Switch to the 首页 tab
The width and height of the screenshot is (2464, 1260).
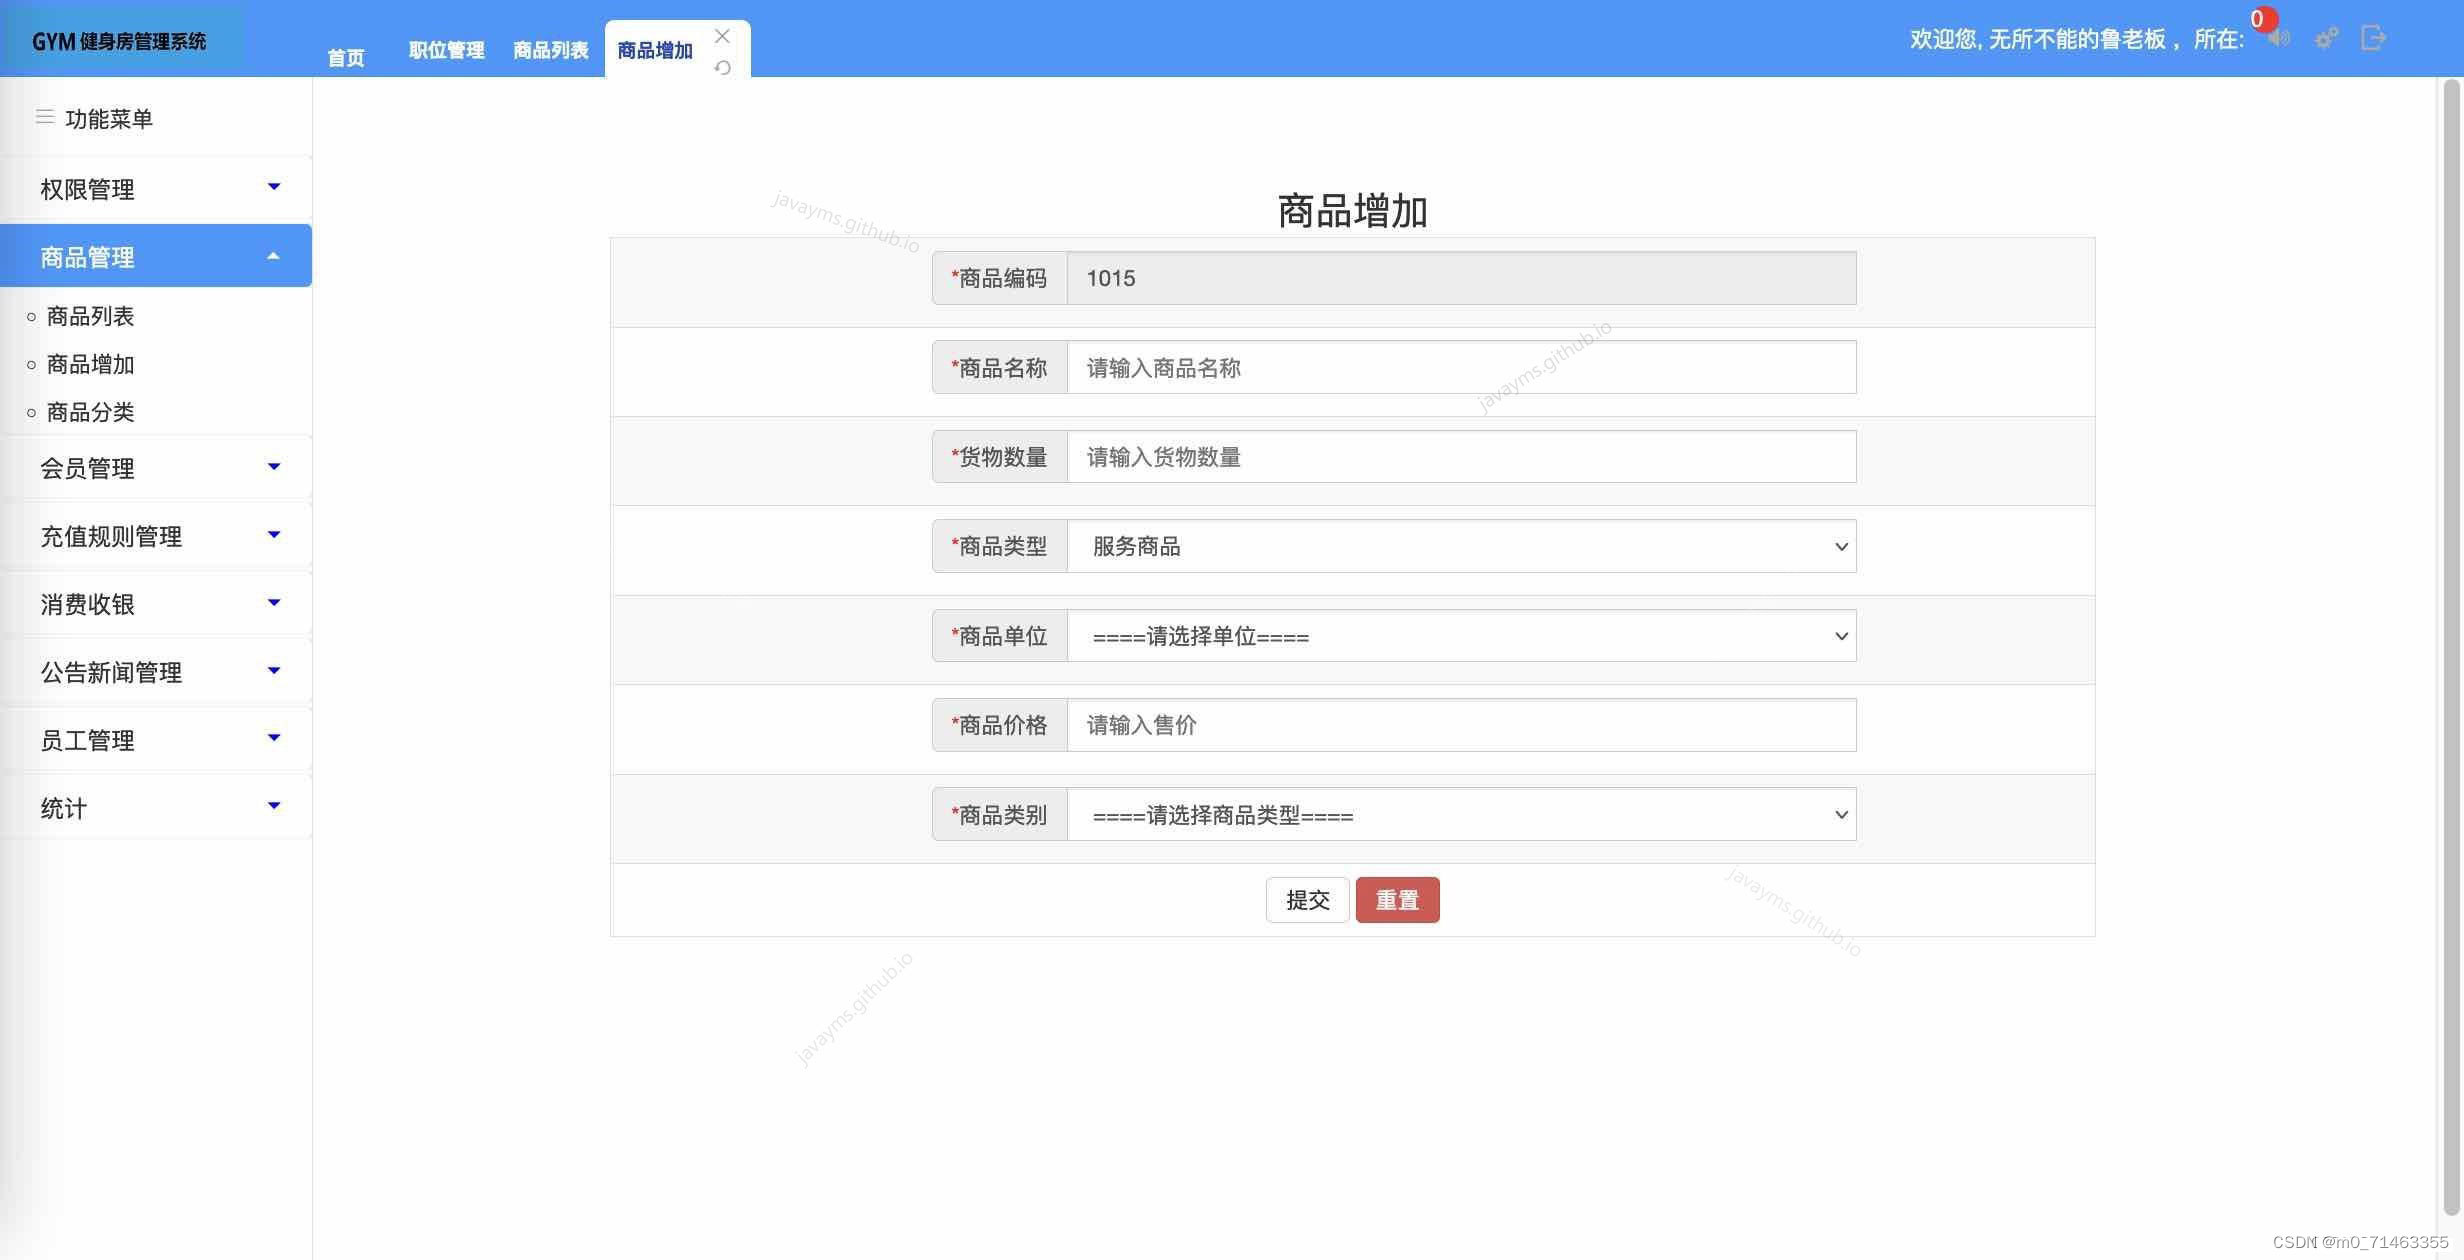[x=346, y=58]
